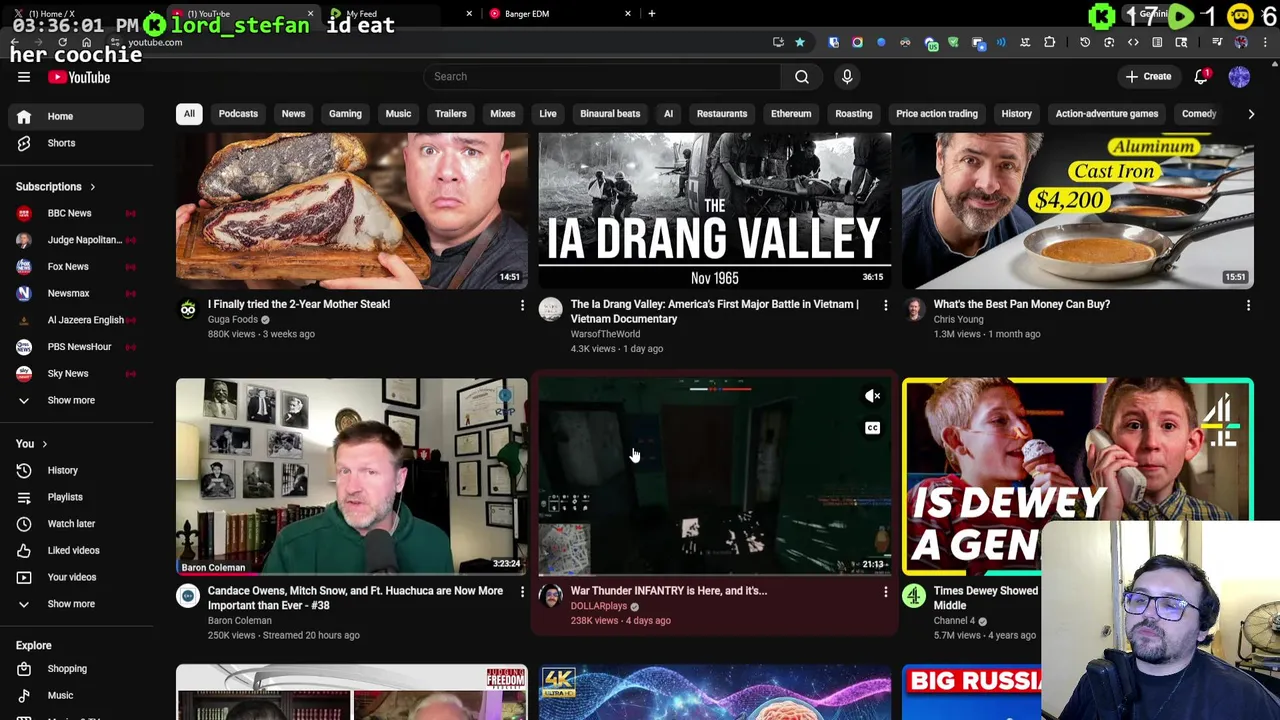Toggle captions on War Thunder preview

pos(872,428)
